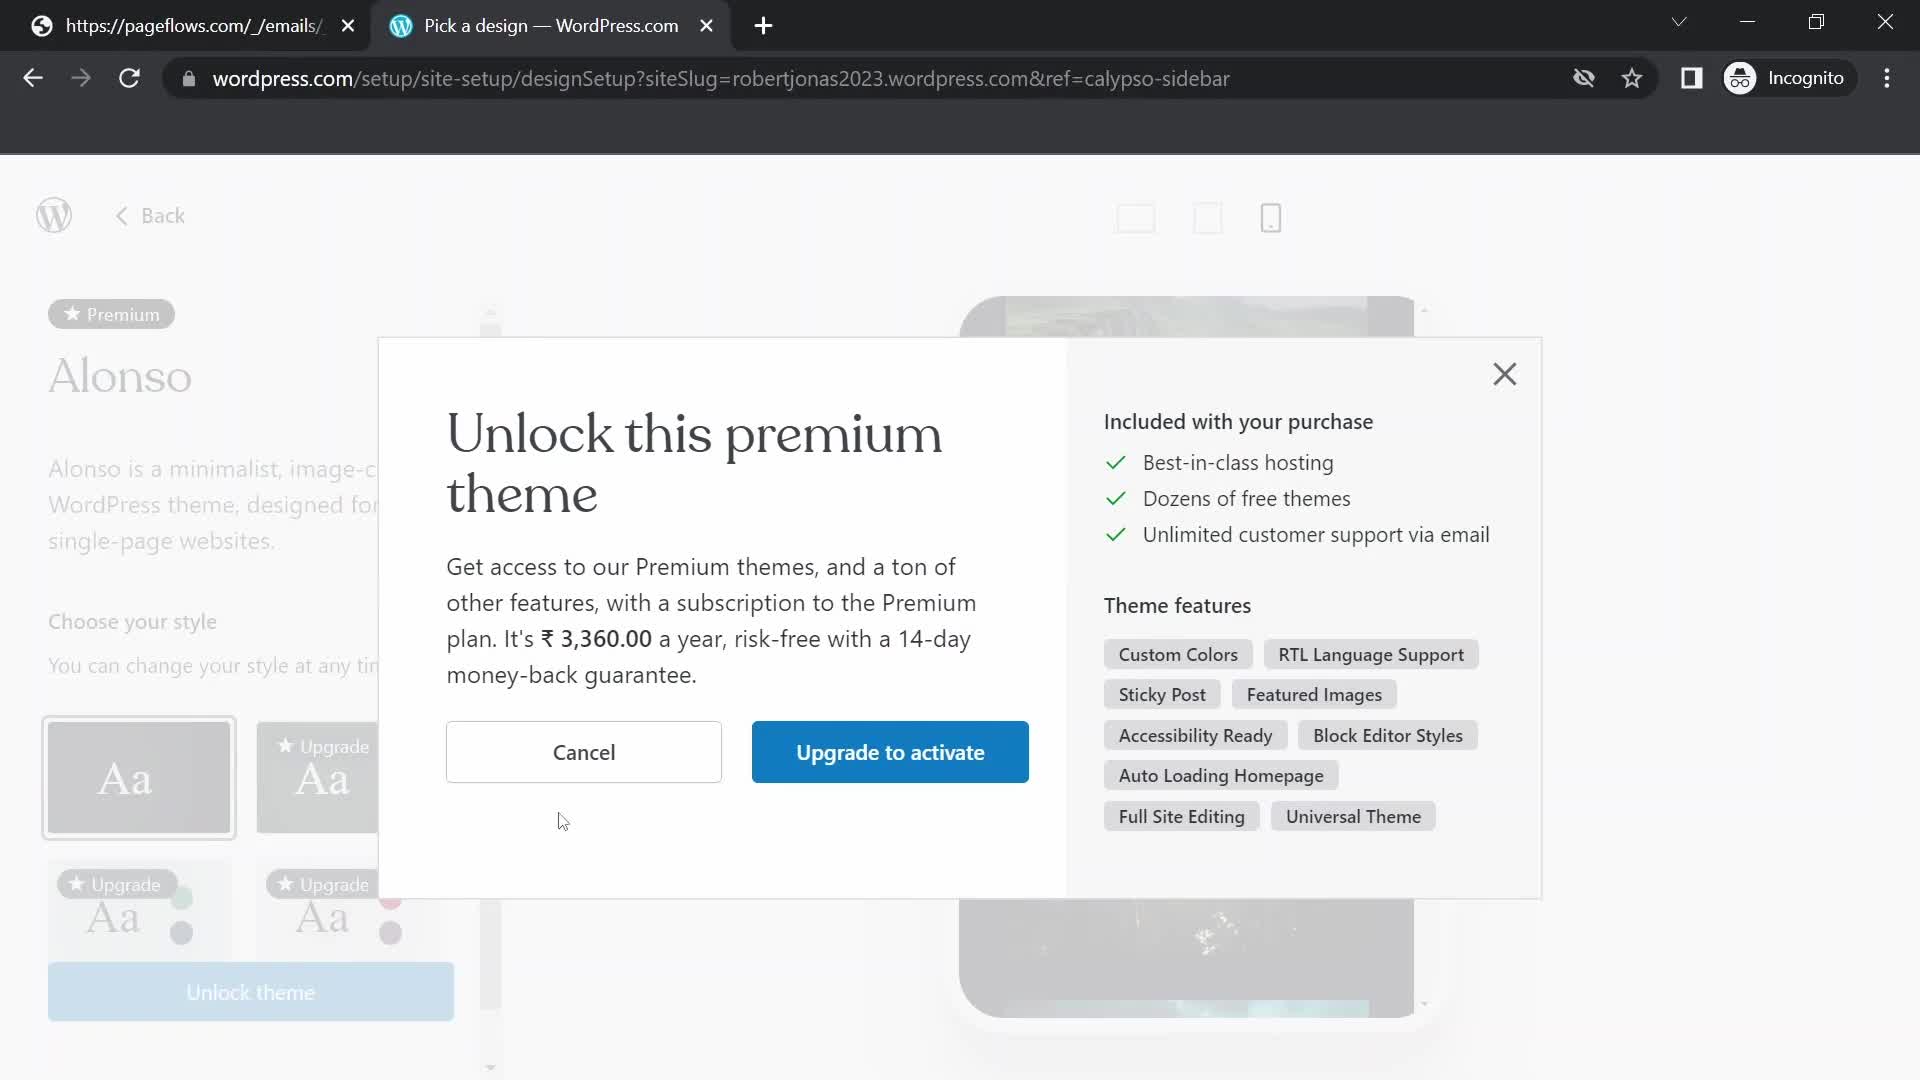Click the Back navigation icon
The image size is (1920, 1080).
120,215
